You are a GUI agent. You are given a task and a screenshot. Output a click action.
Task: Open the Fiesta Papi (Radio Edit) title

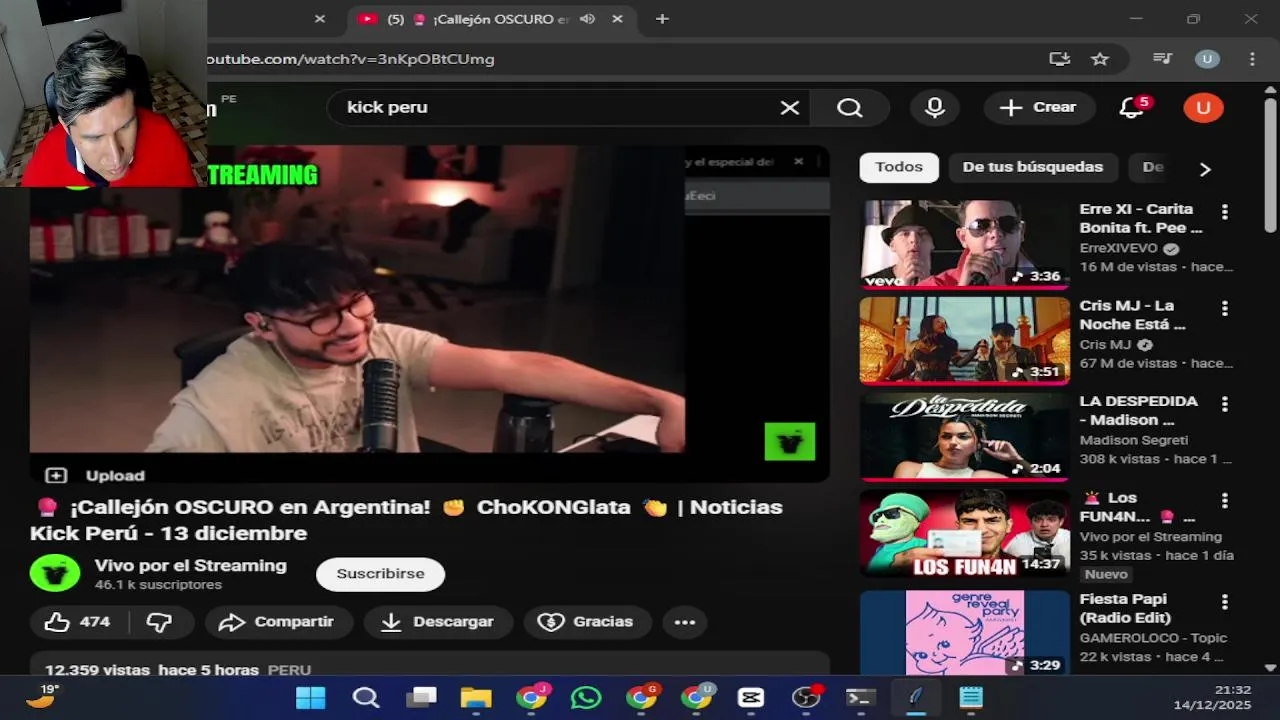tap(1125, 608)
